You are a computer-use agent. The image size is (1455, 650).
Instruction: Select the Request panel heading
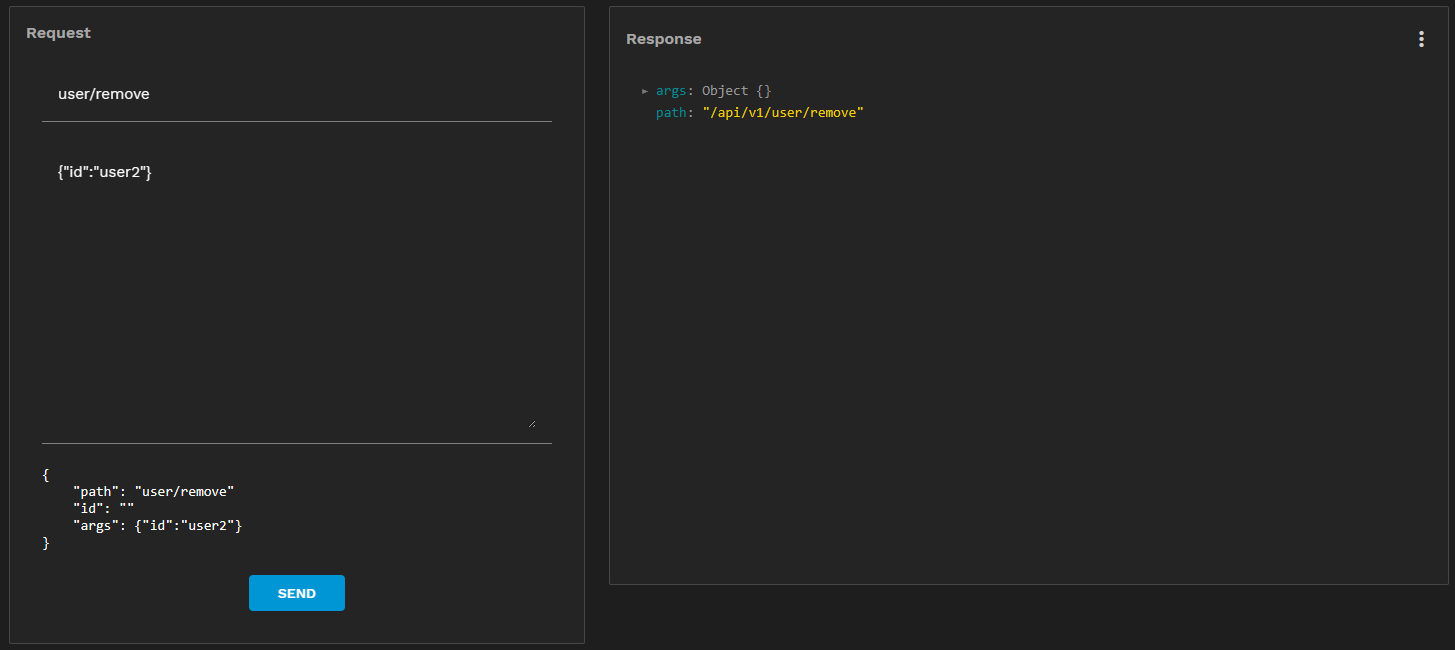[58, 33]
